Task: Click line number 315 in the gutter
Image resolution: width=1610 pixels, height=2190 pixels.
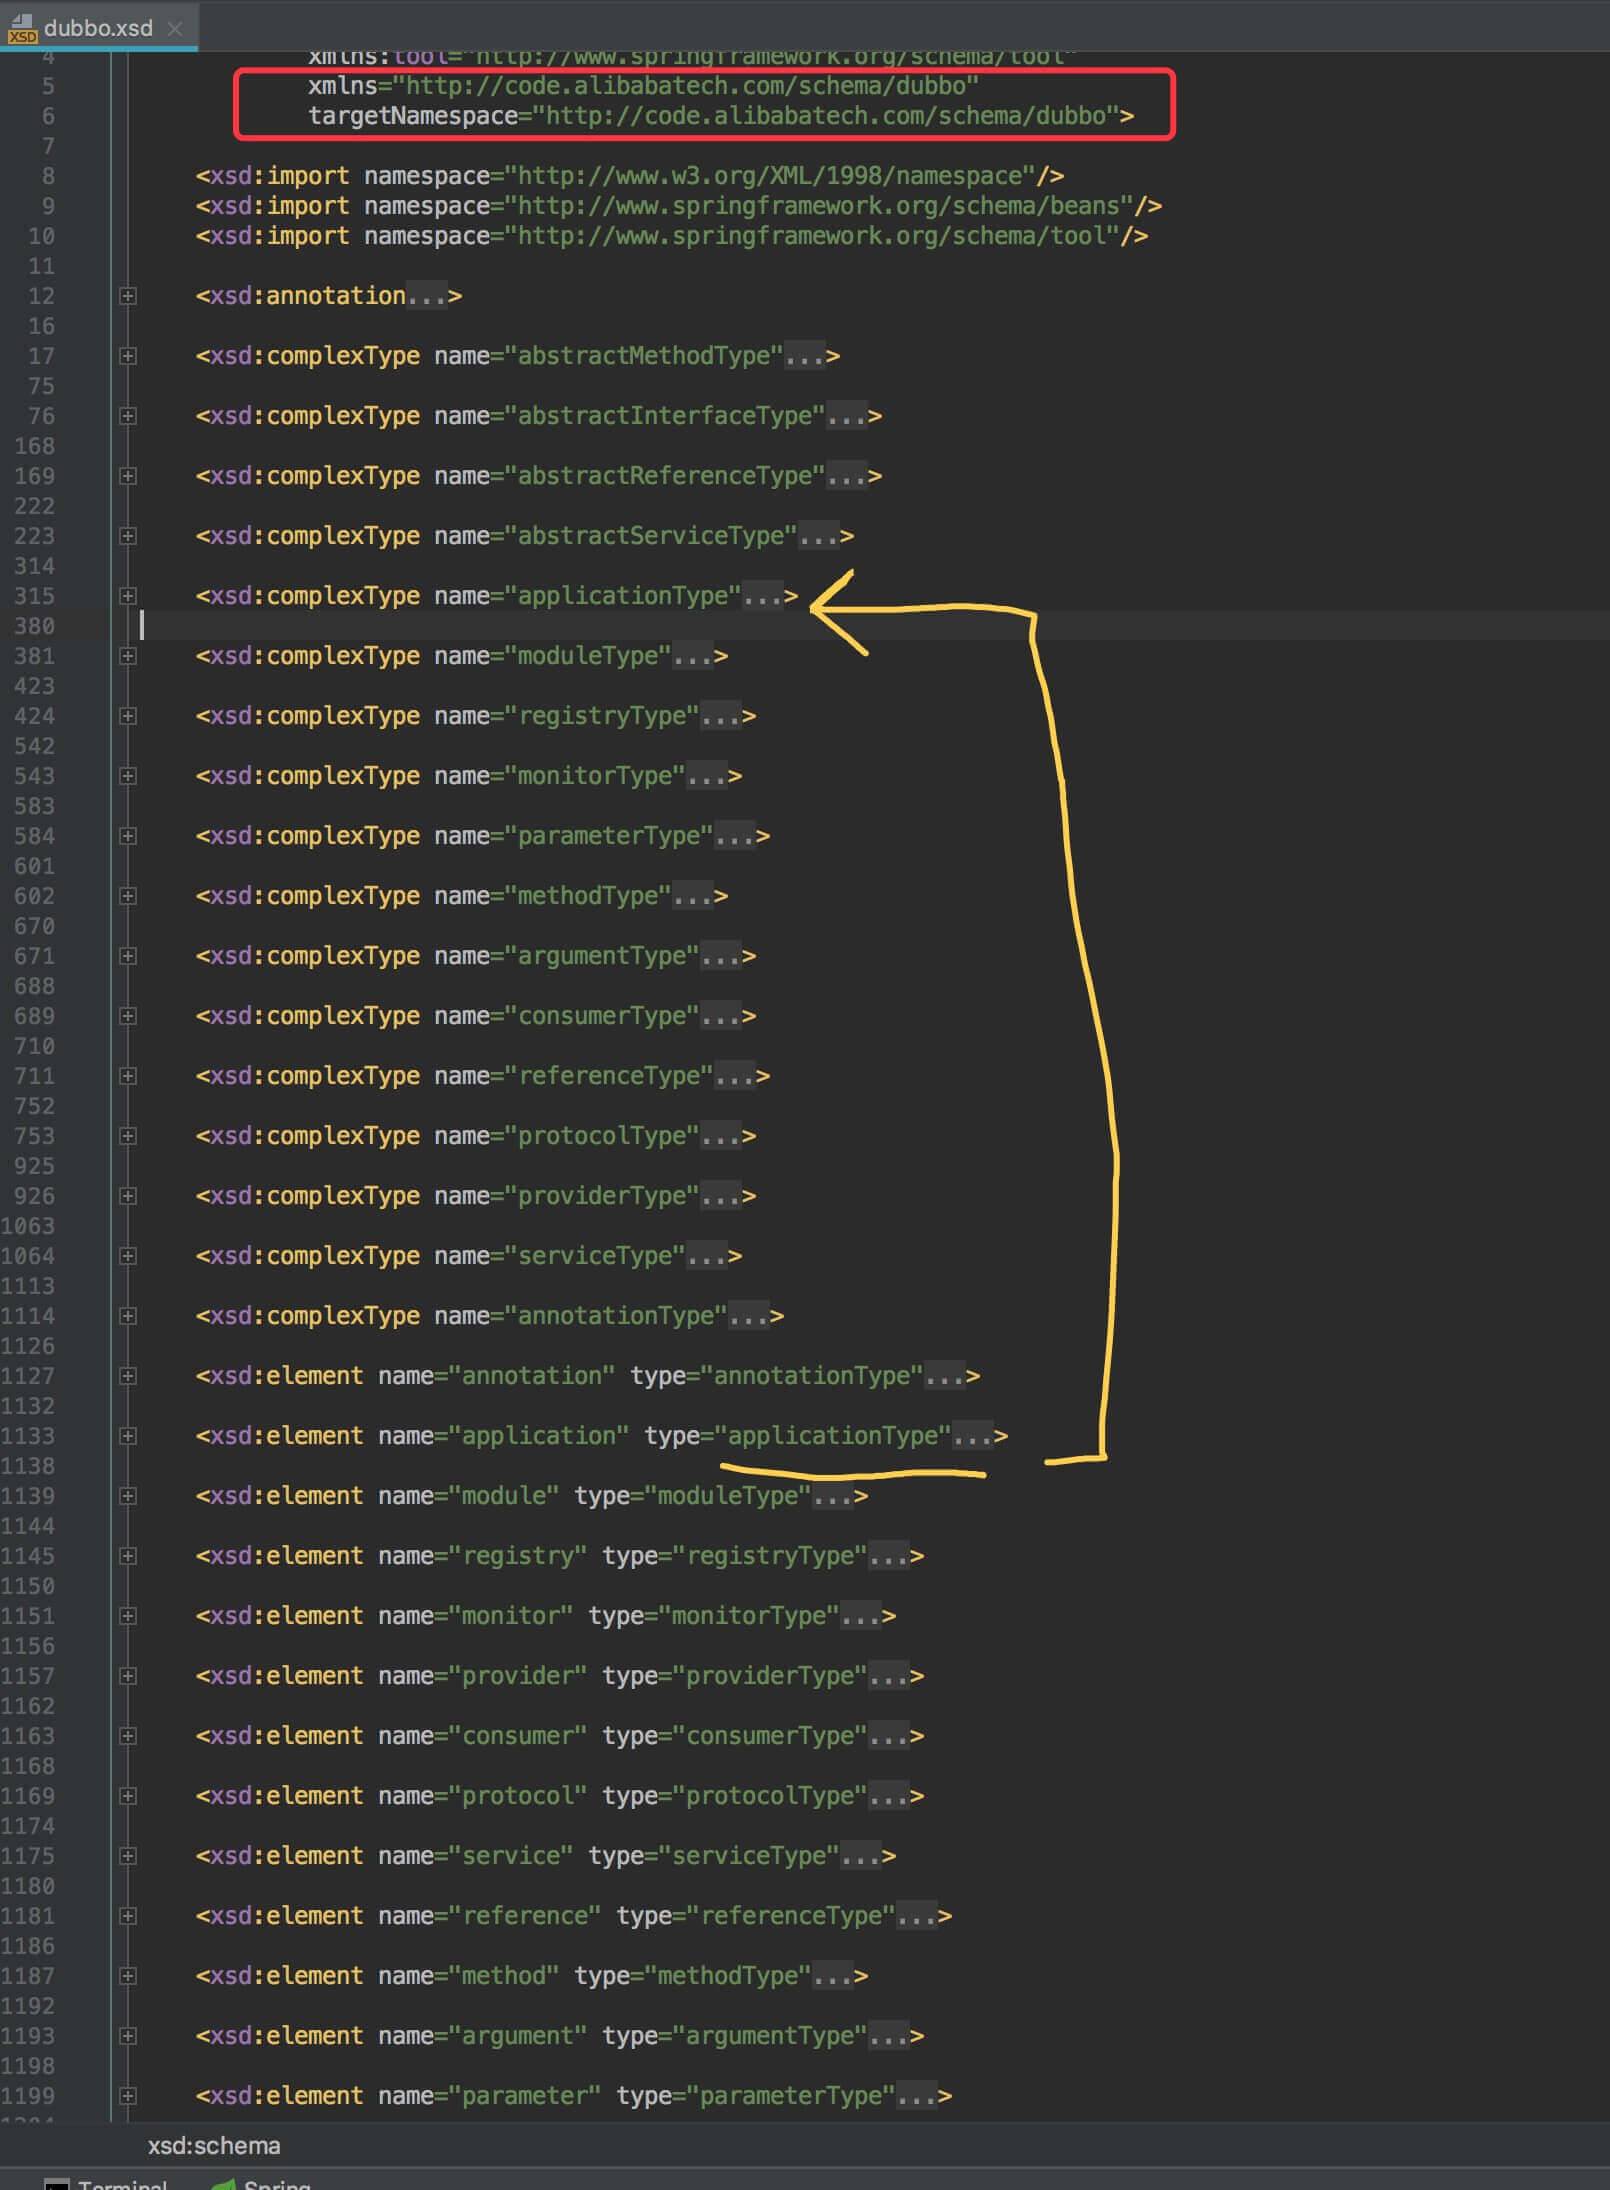Action: 34,596
